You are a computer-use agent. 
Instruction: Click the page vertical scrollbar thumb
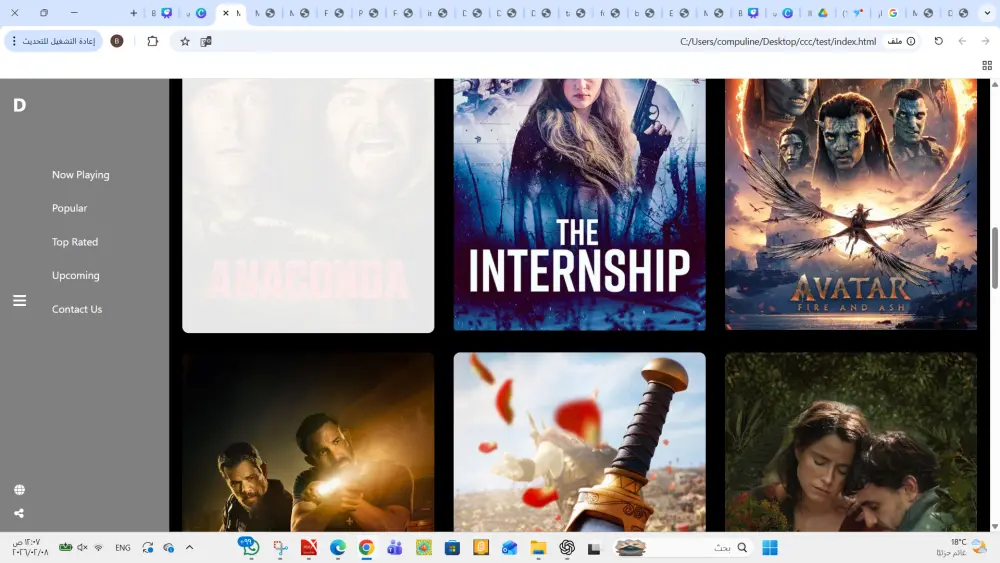tap(994, 258)
